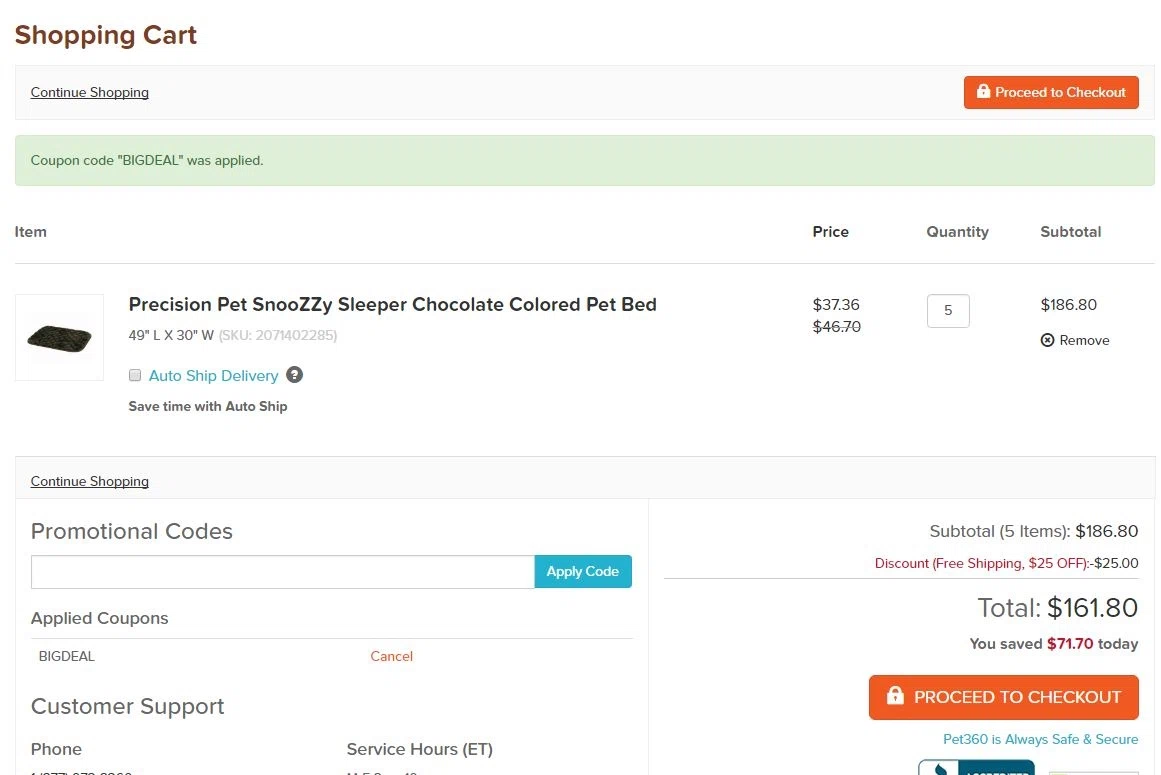The image size is (1161, 775).
Task: Click the Discount (Free Shipping, $25 OFF) line
Action: [1006, 563]
